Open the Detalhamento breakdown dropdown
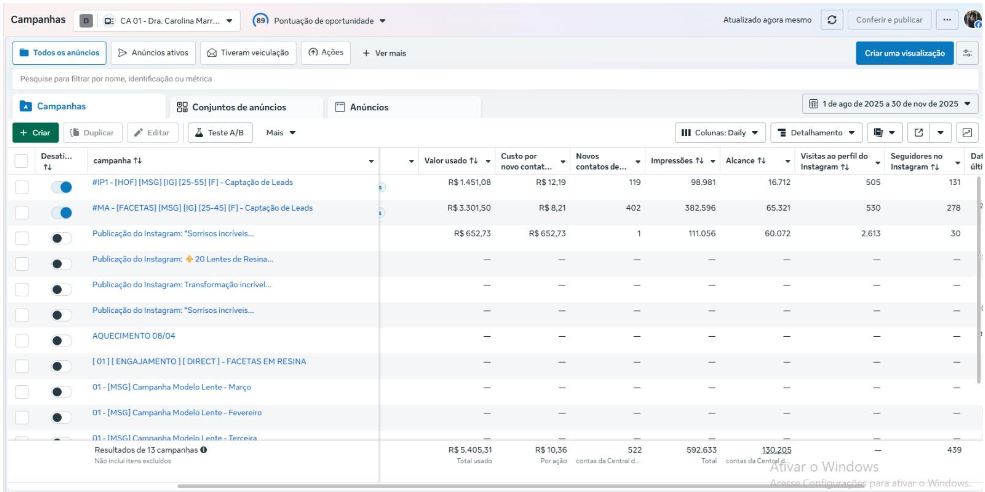Screen dimensions: 985x492 pos(818,133)
